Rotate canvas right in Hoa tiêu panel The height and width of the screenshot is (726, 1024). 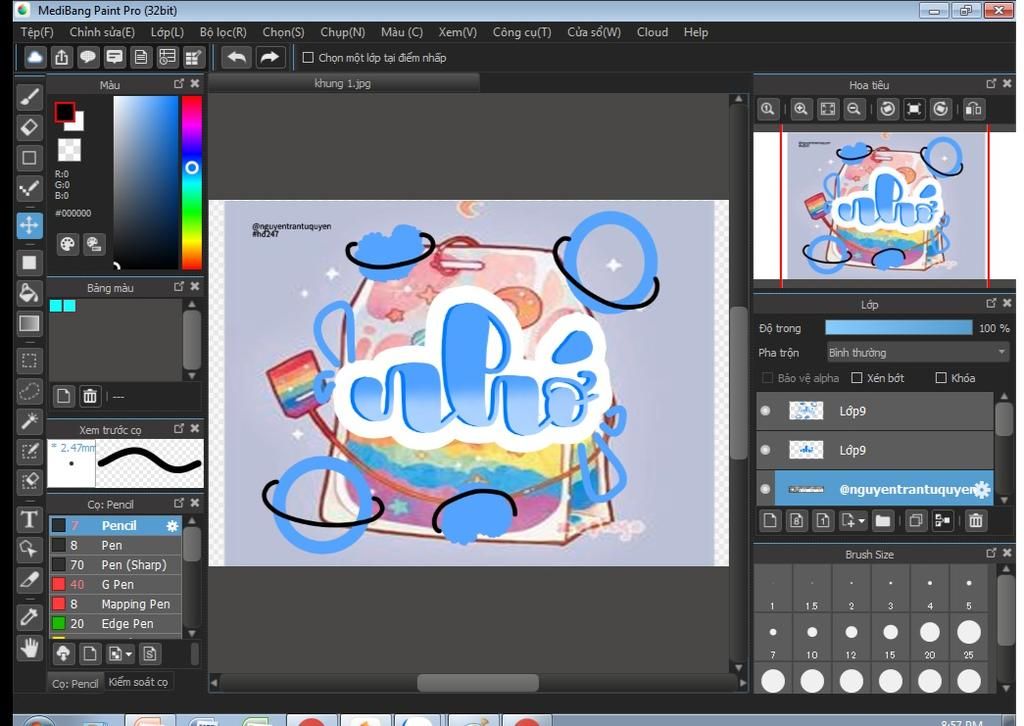click(x=940, y=110)
